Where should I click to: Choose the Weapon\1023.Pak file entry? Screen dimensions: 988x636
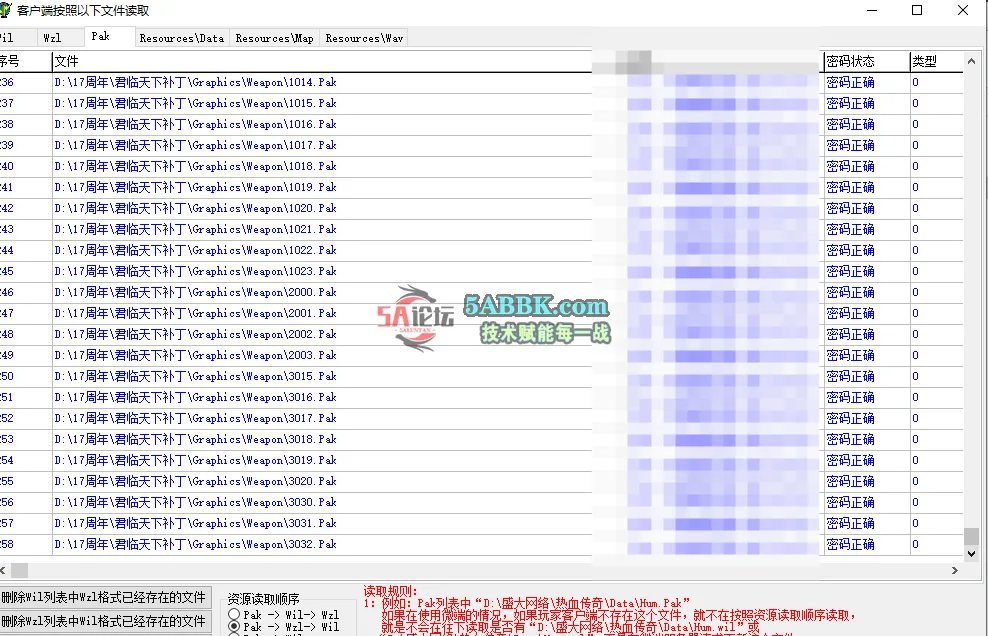(195, 272)
